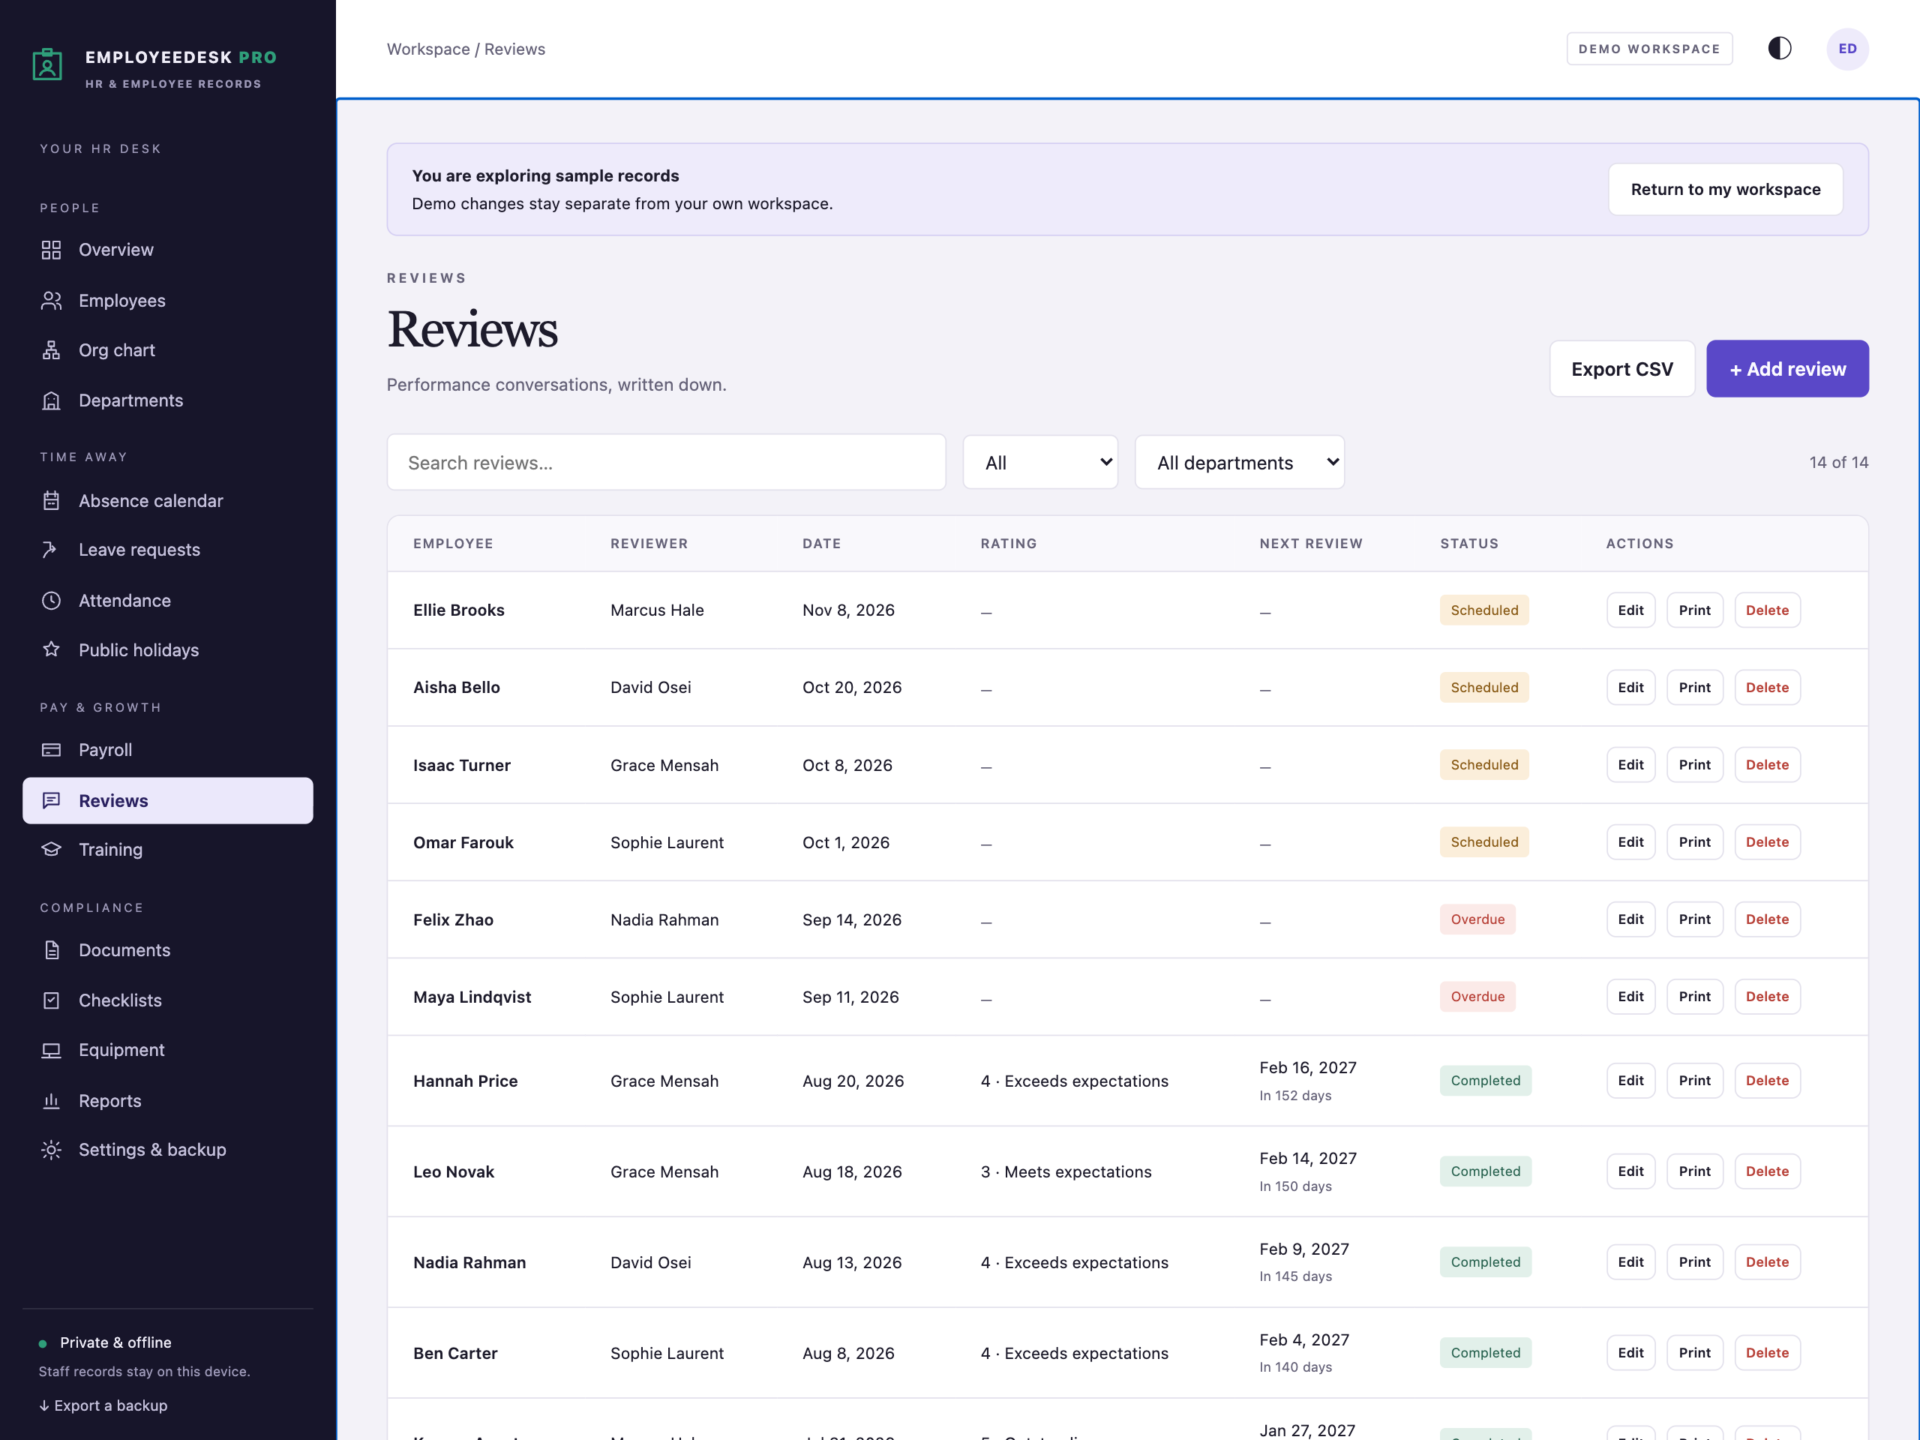This screenshot has width=1920, height=1440.
Task: Select Training in the sidebar
Action: click(168, 850)
